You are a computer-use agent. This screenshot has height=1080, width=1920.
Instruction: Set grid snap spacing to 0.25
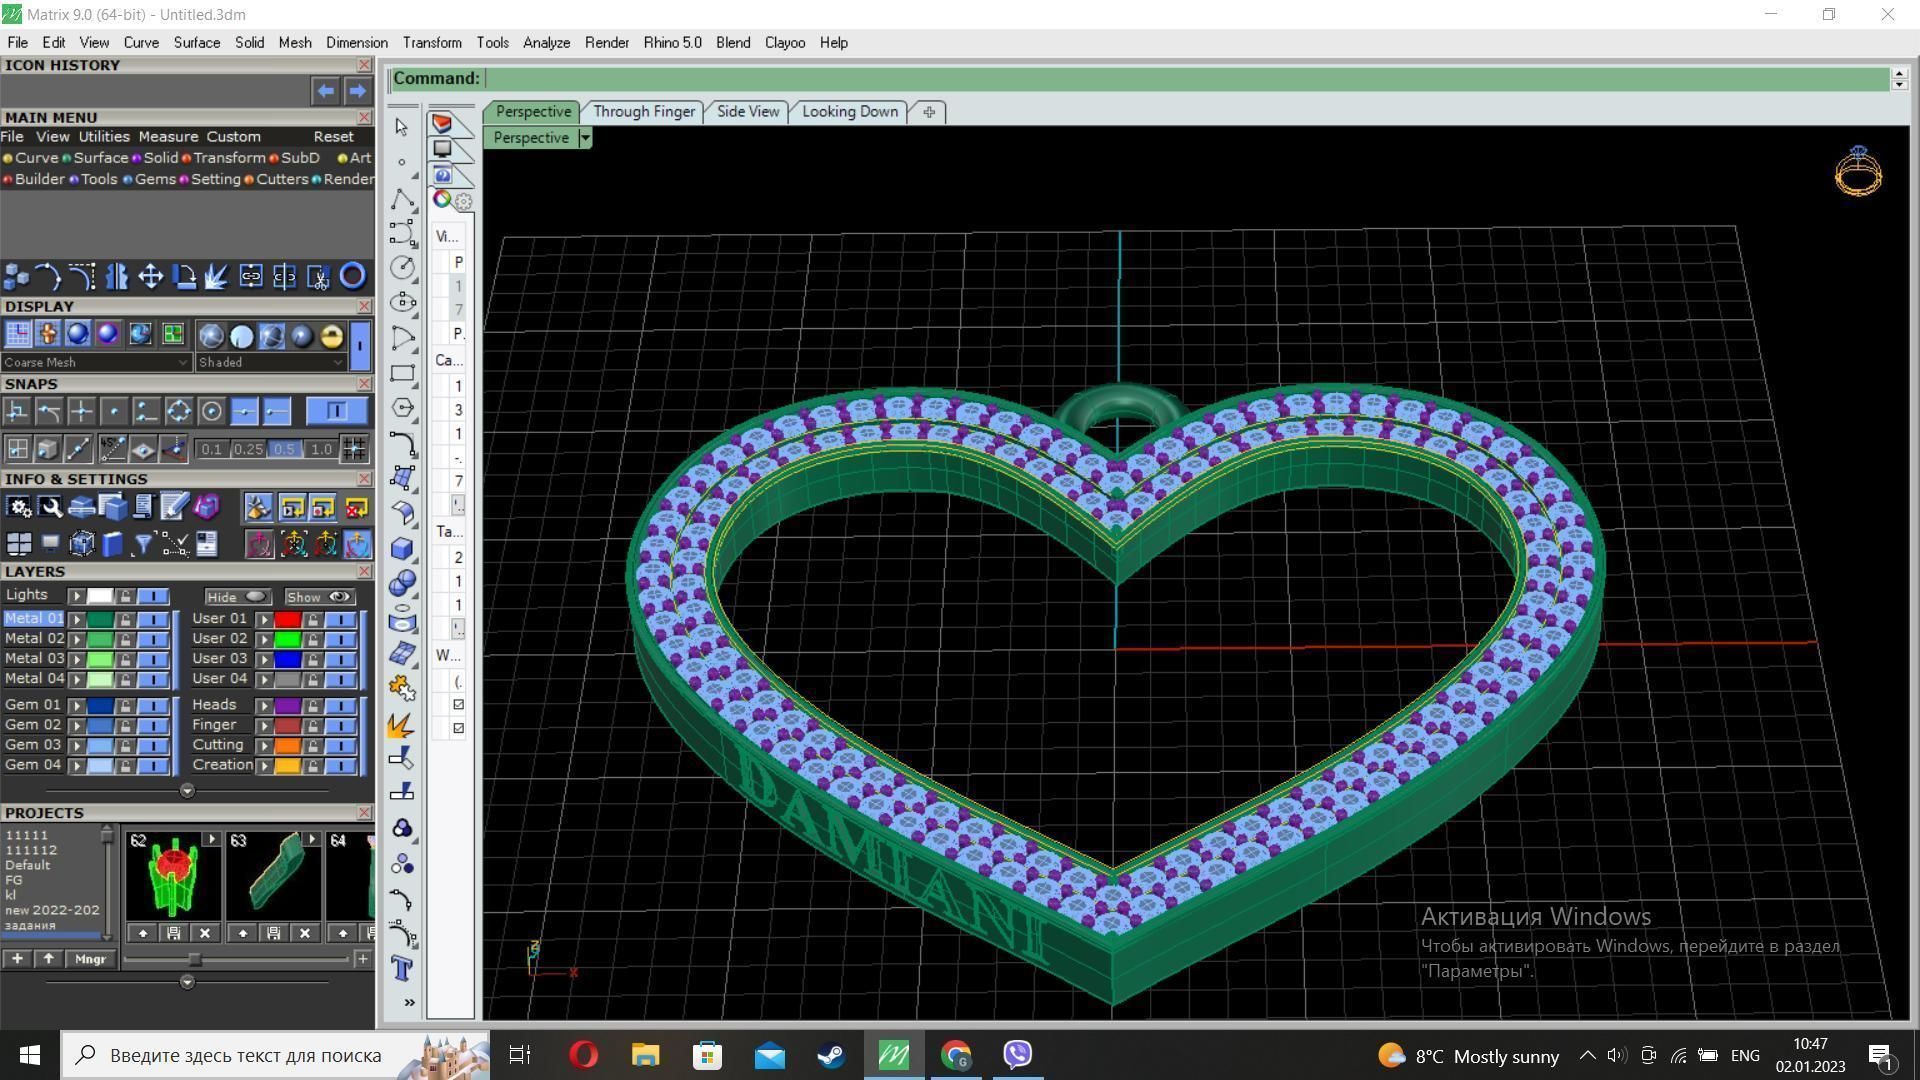[x=248, y=449]
